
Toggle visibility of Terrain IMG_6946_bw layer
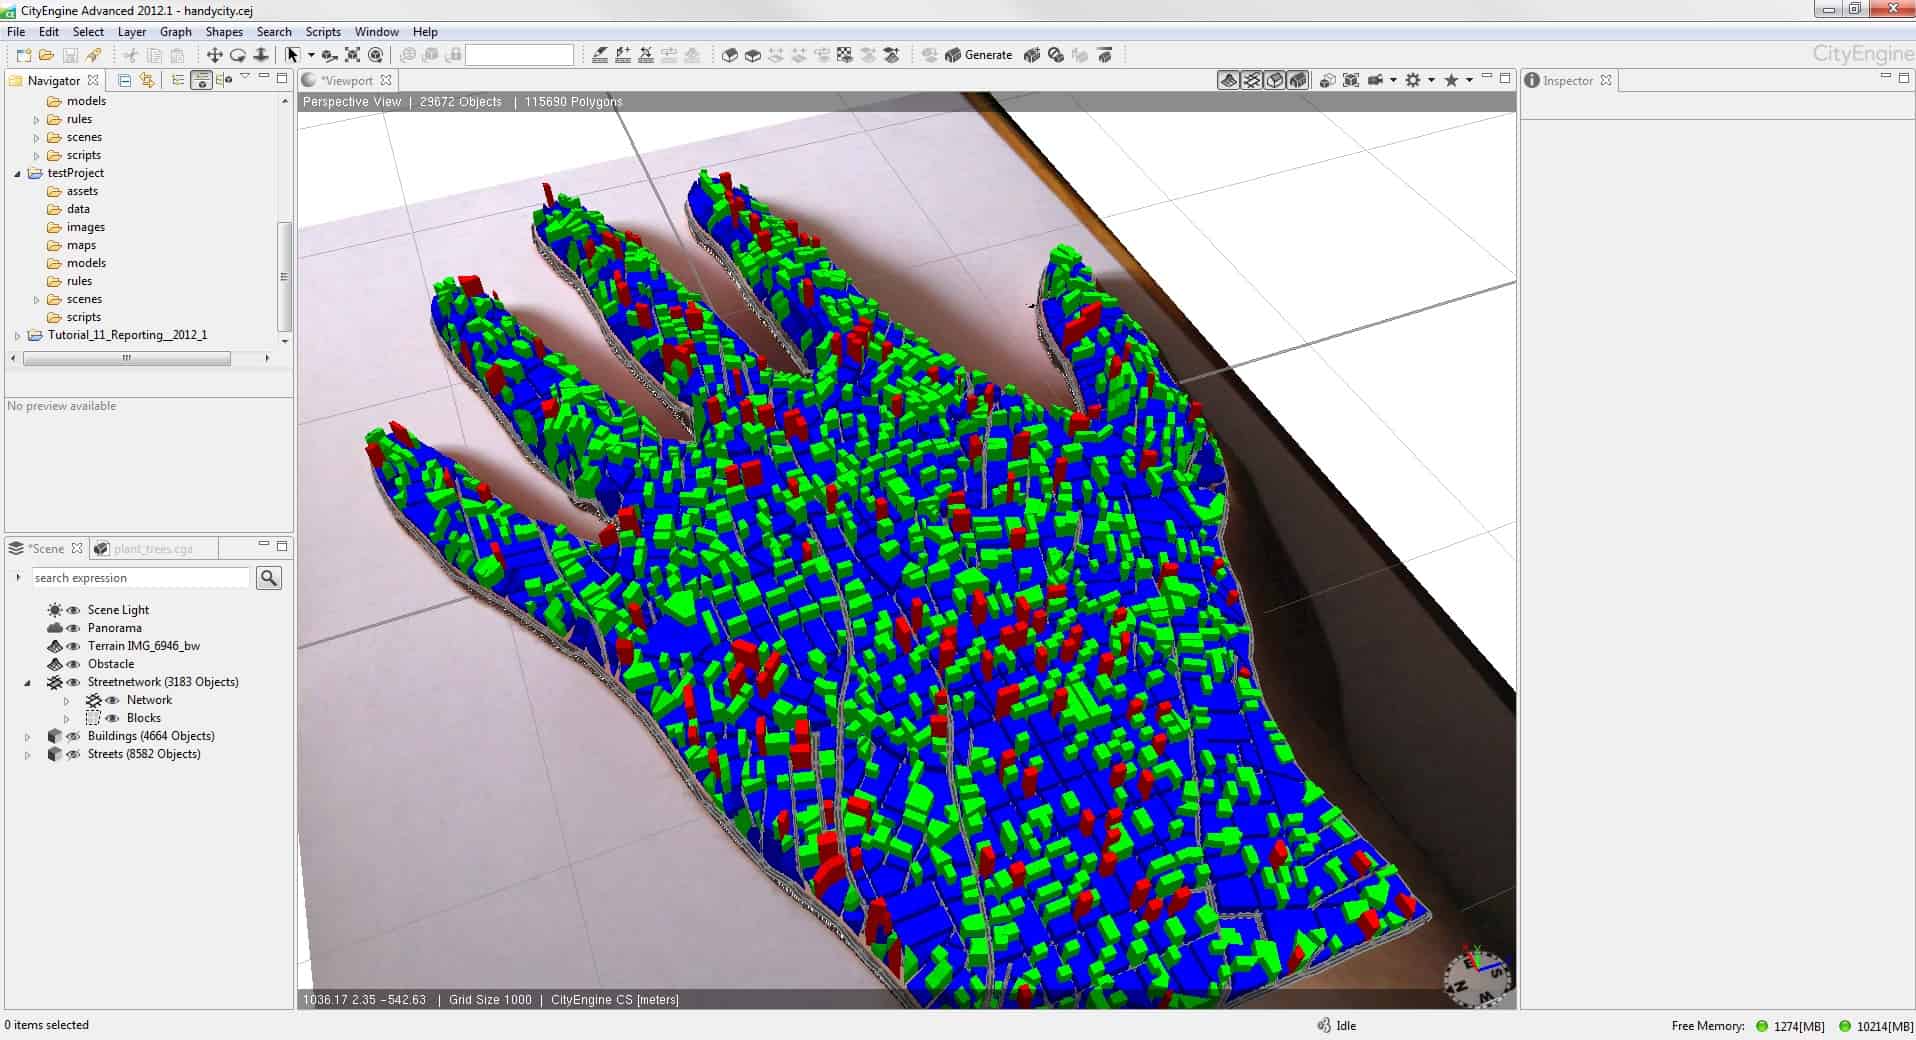click(x=73, y=646)
